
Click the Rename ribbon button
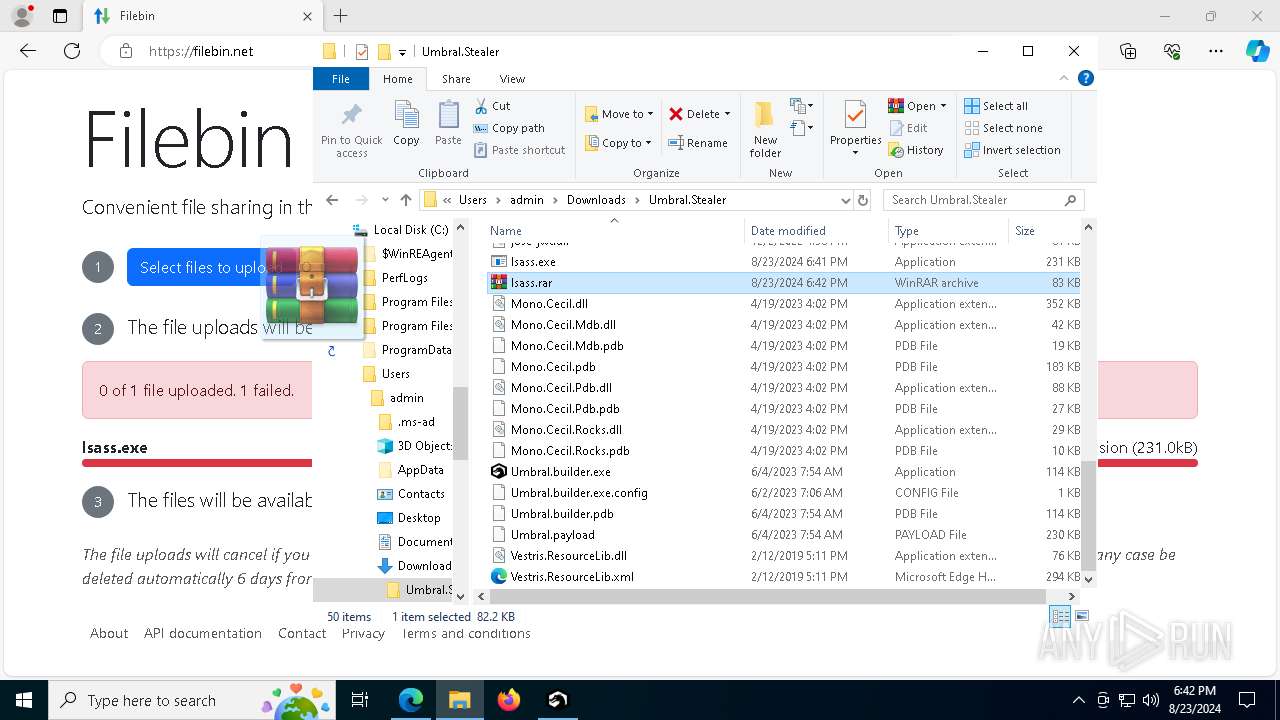pos(697,143)
